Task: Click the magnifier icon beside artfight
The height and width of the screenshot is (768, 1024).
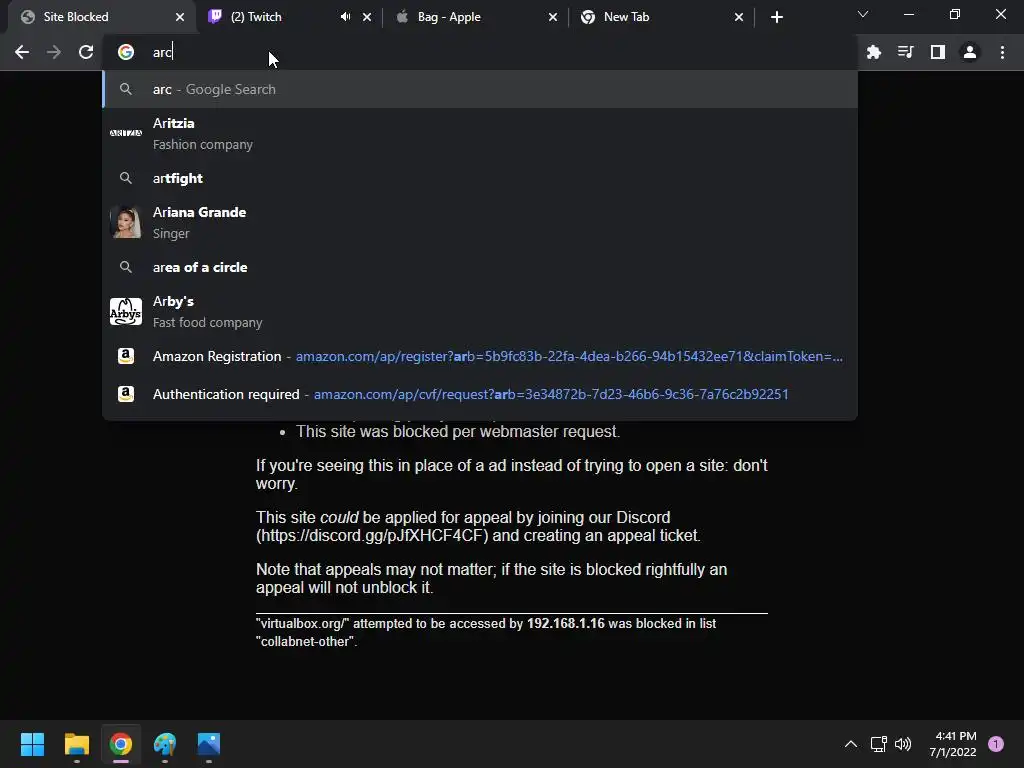Action: (x=126, y=178)
